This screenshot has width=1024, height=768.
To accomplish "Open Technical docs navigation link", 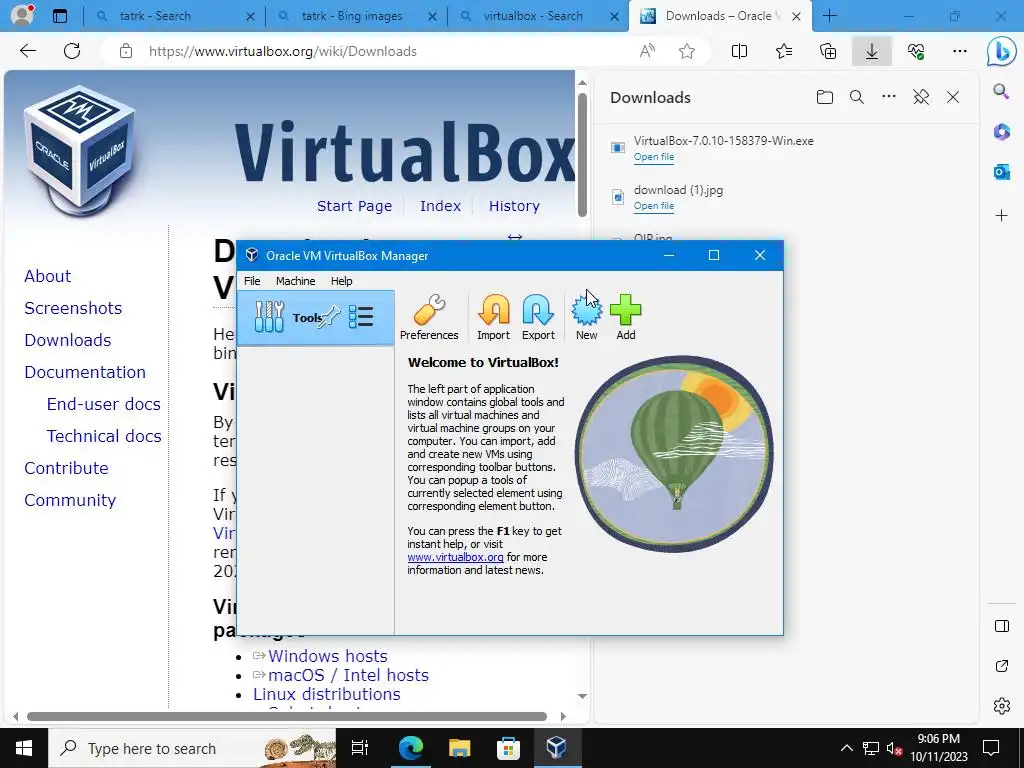I will tap(104, 436).
